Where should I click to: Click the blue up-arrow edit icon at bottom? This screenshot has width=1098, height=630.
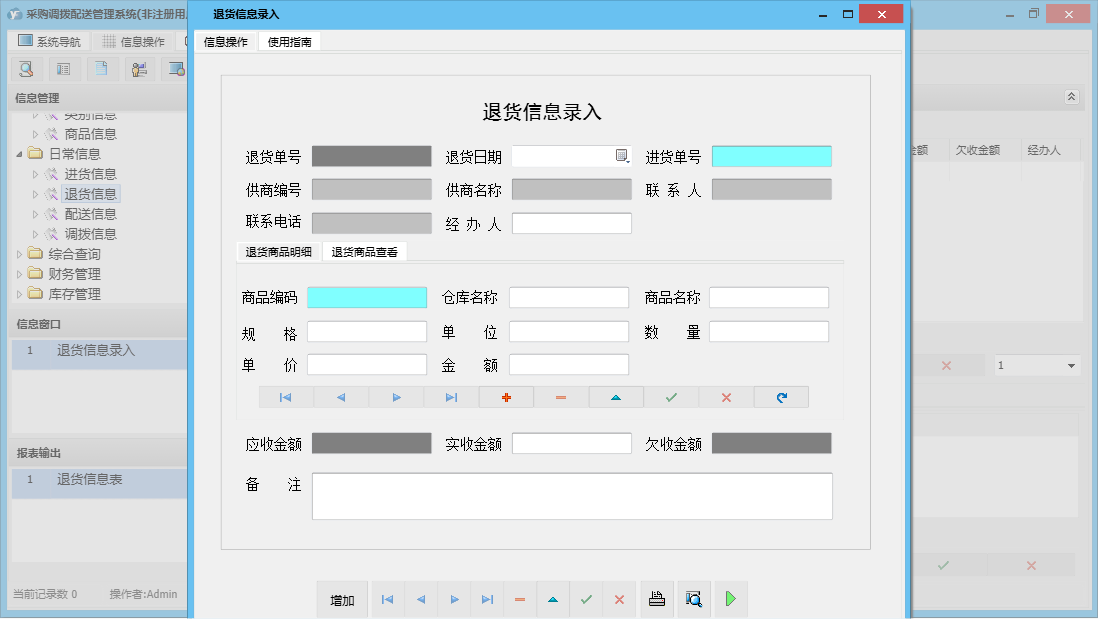pos(553,598)
